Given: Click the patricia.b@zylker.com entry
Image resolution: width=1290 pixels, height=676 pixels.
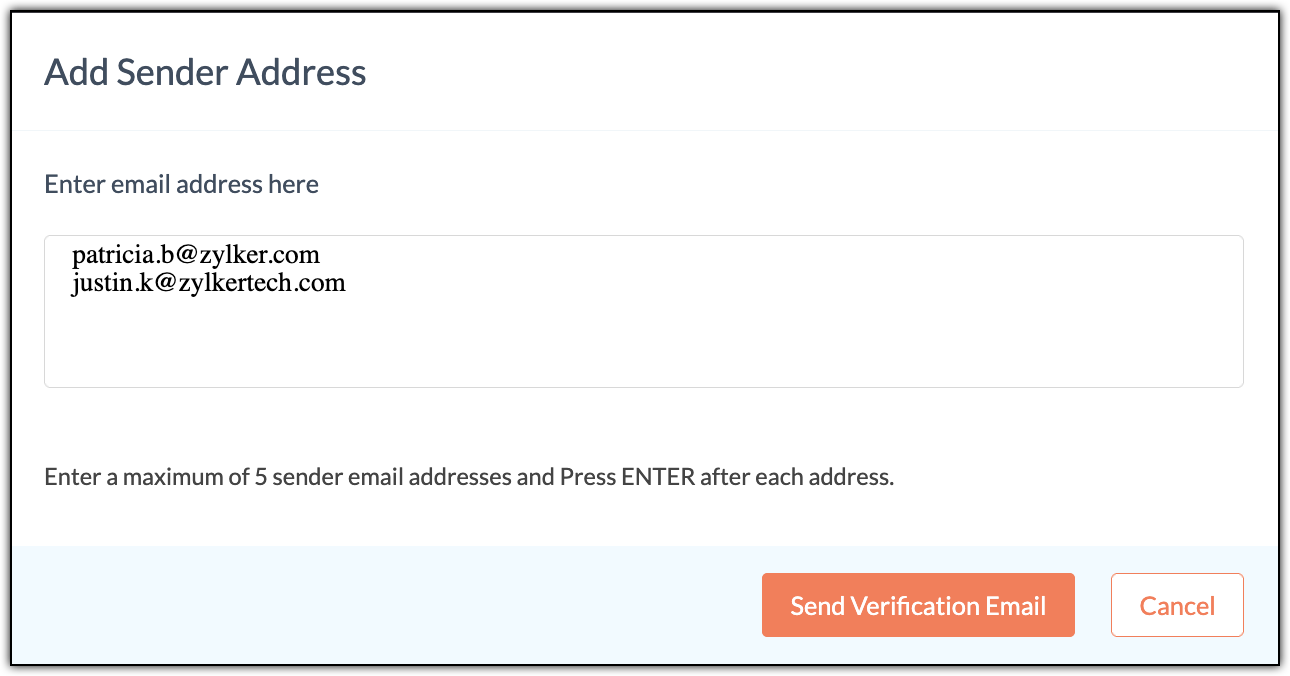Looking at the screenshot, I should click(196, 256).
